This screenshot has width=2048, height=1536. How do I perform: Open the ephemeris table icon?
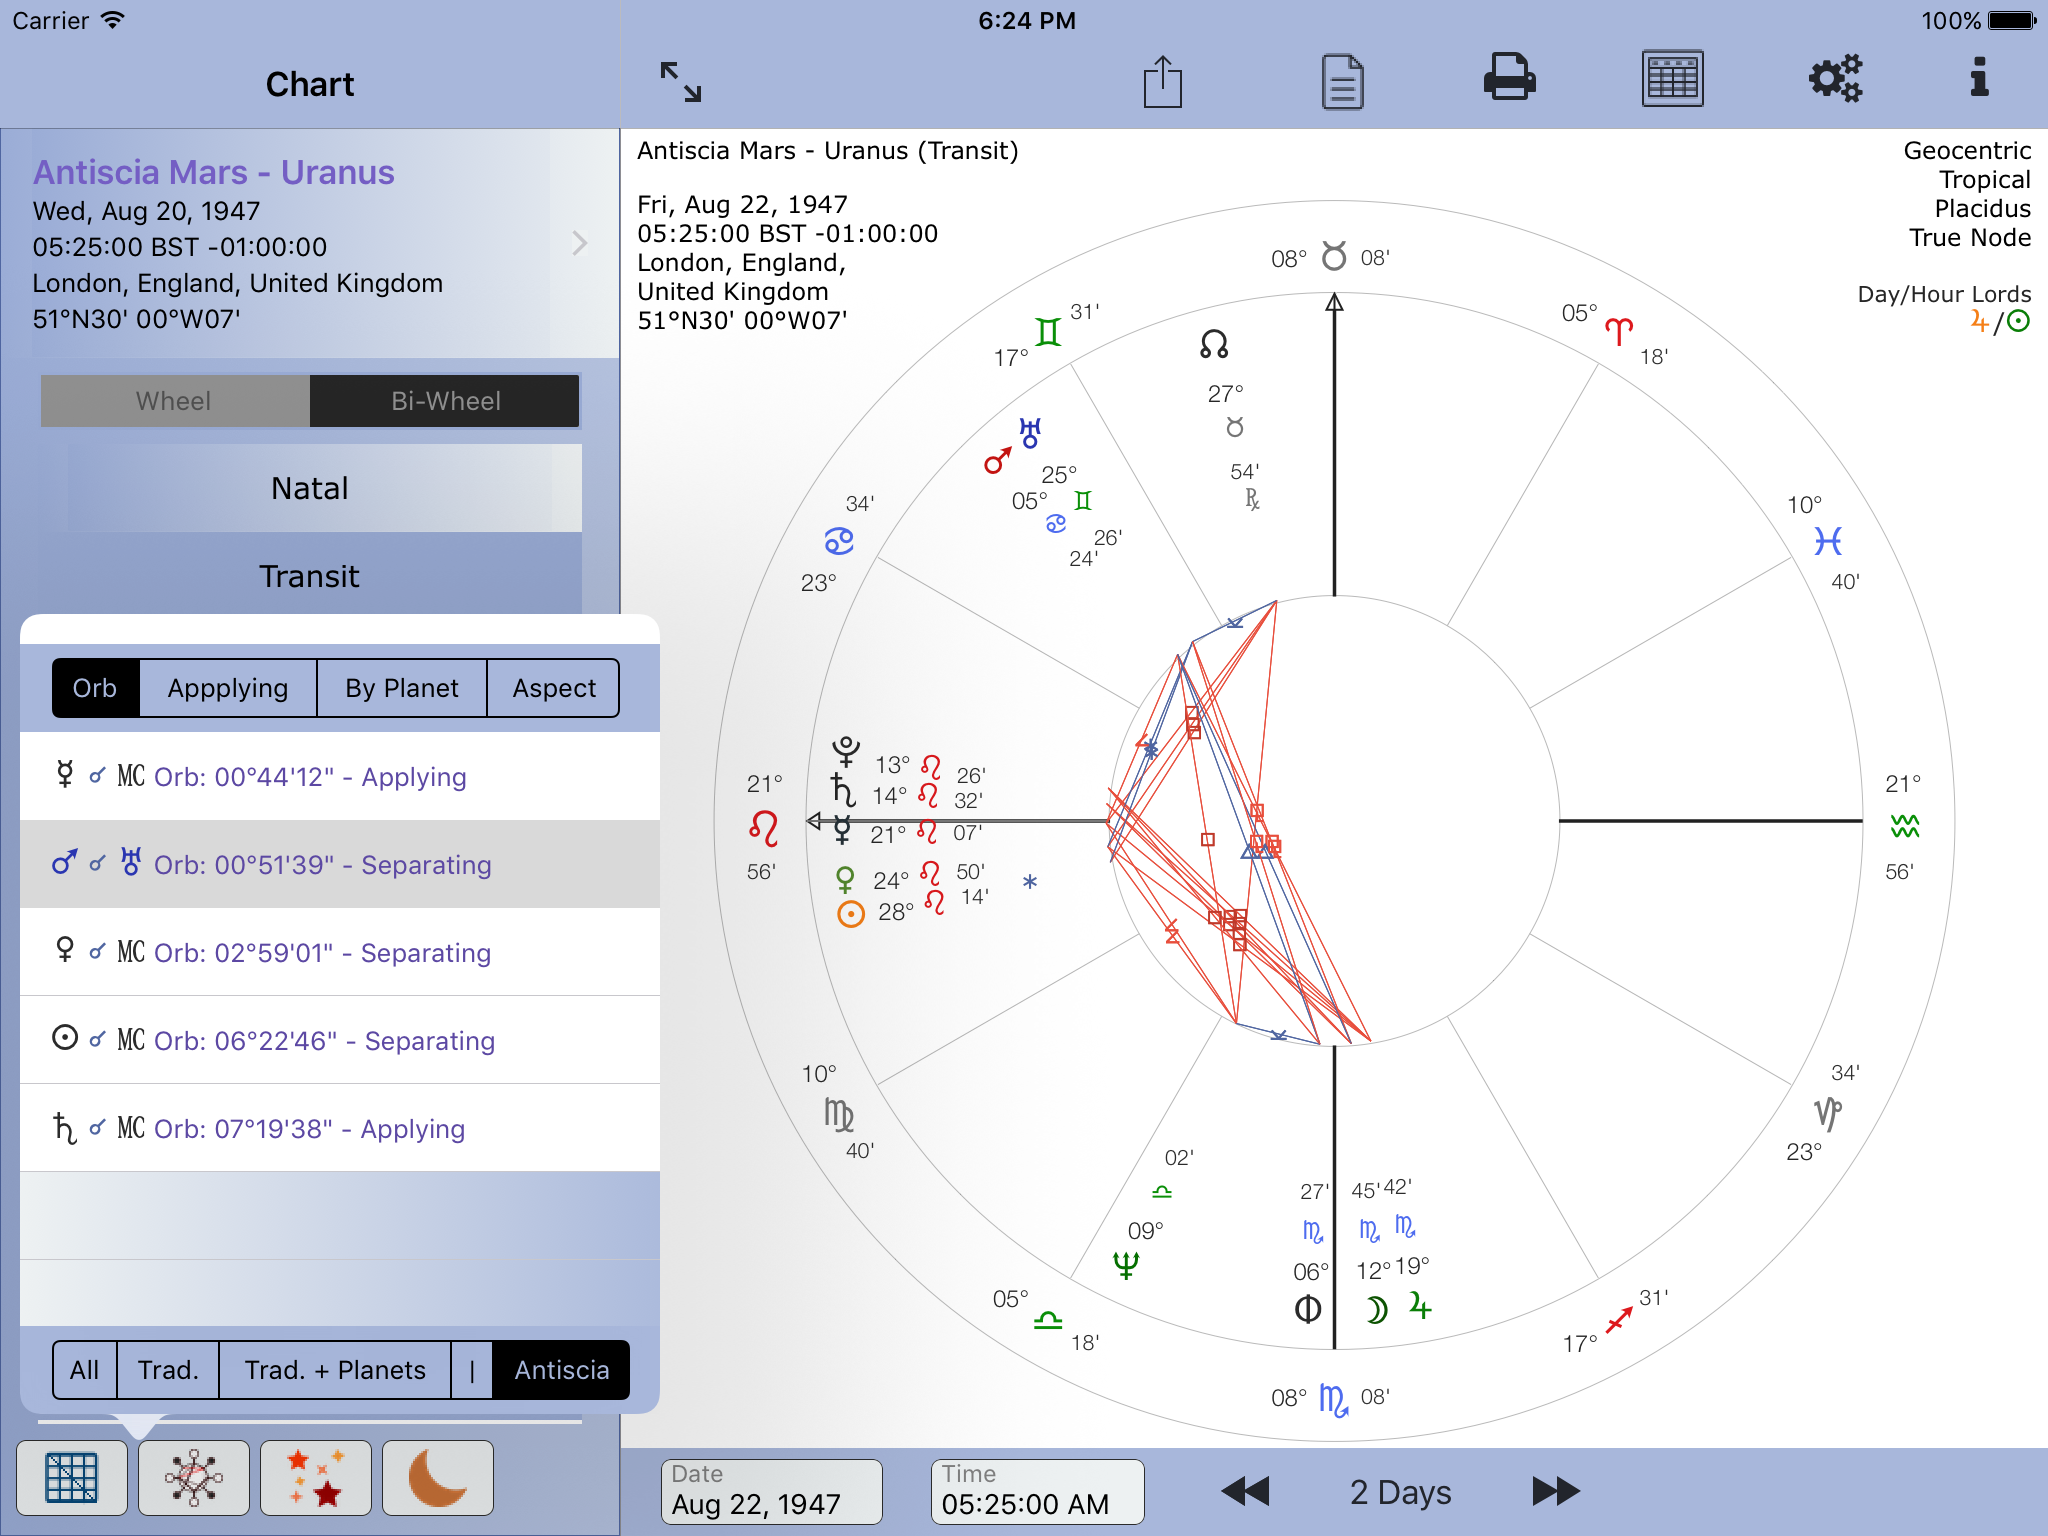click(1673, 80)
